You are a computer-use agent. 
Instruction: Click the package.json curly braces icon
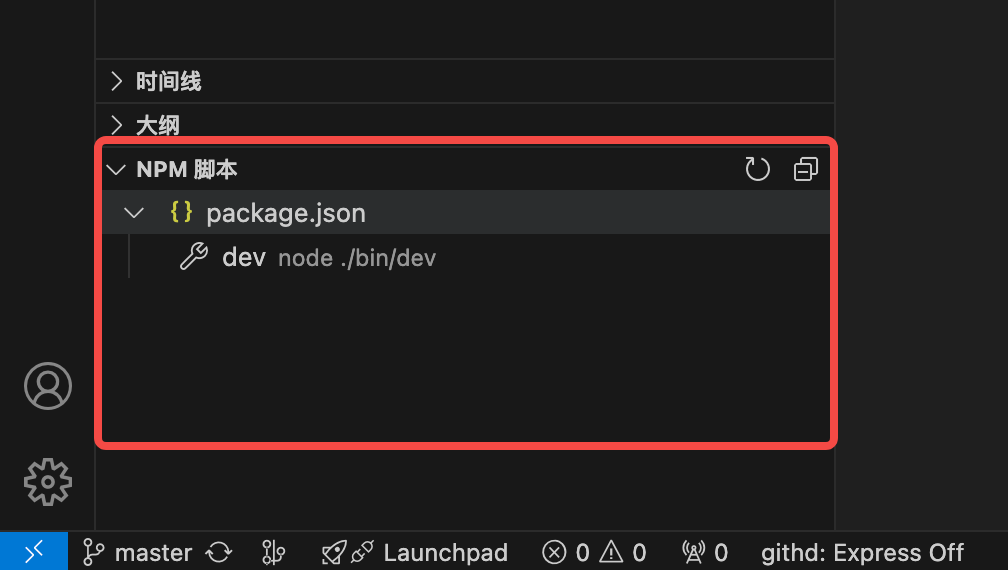coord(181,212)
